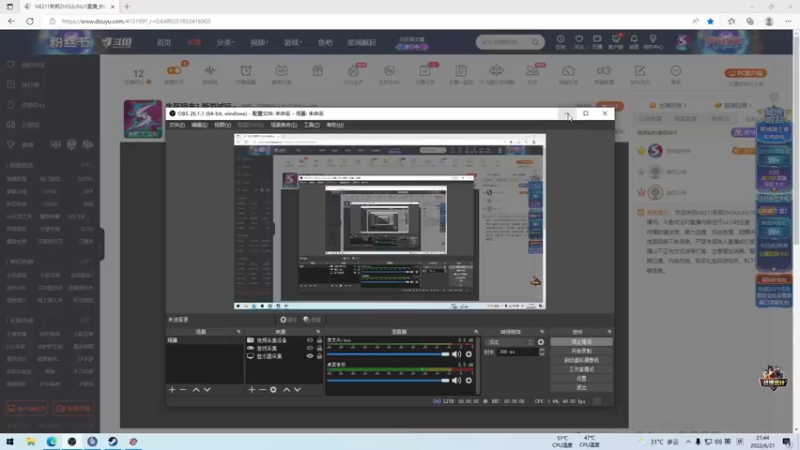This screenshot has height=450, width=800.
Task: Toggle visibility eye of 视频采集设备 source
Action: tap(310, 340)
